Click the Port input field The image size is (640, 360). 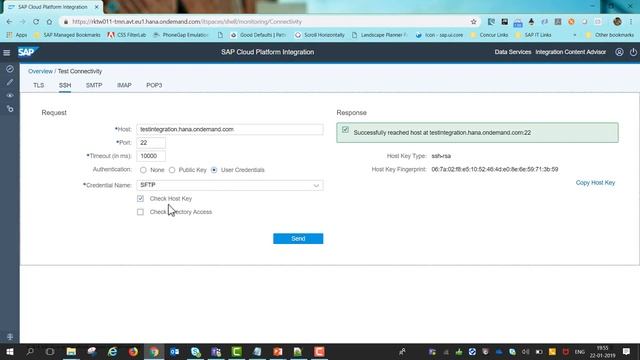pos(151,143)
